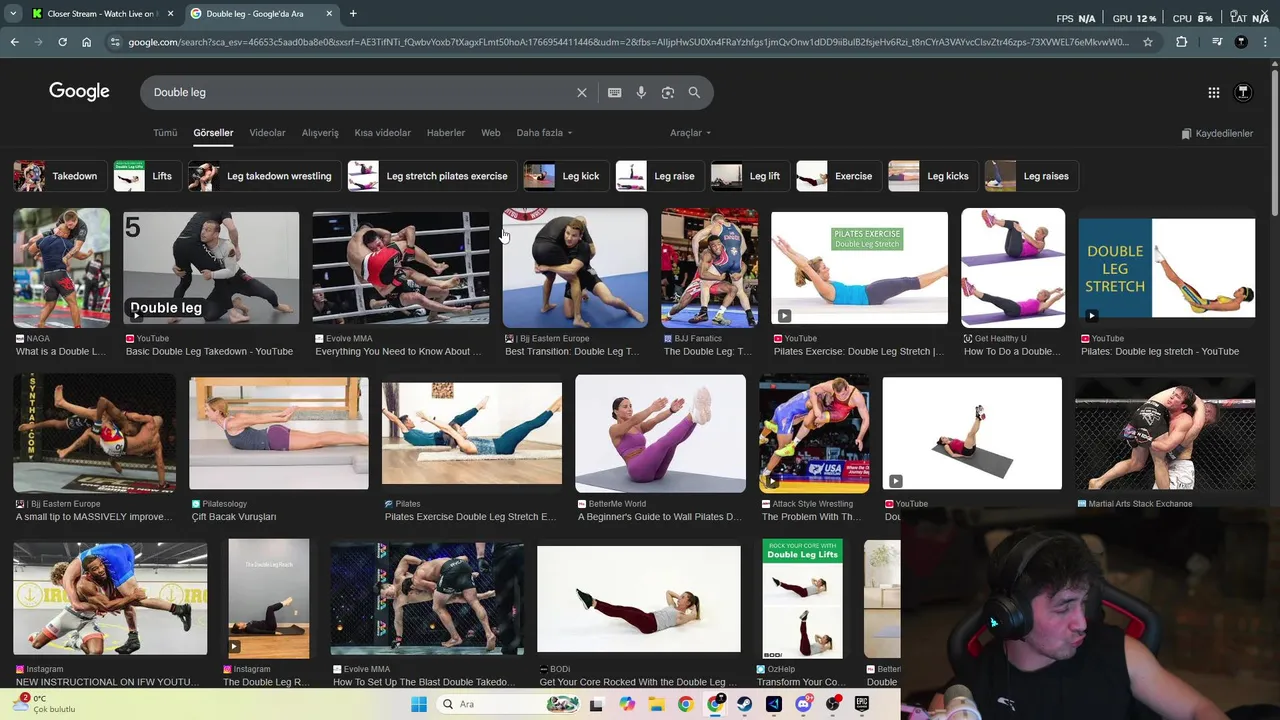Click the Windows taskbar Ara search box

(508, 704)
